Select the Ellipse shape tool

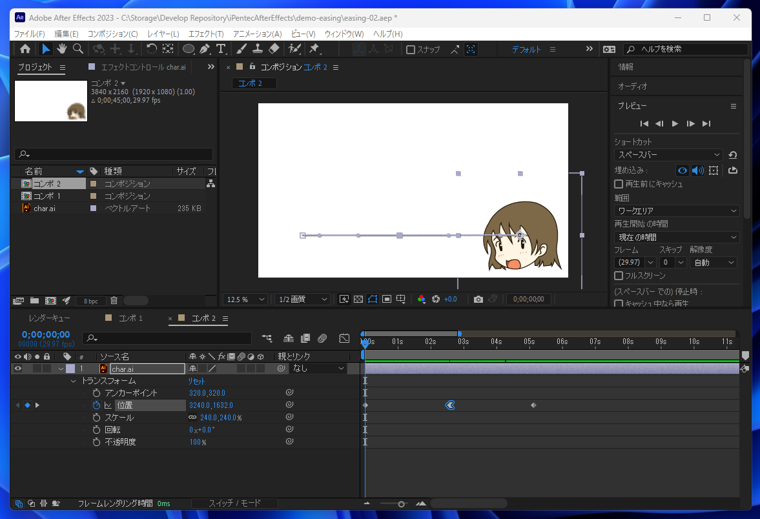(188, 49)
